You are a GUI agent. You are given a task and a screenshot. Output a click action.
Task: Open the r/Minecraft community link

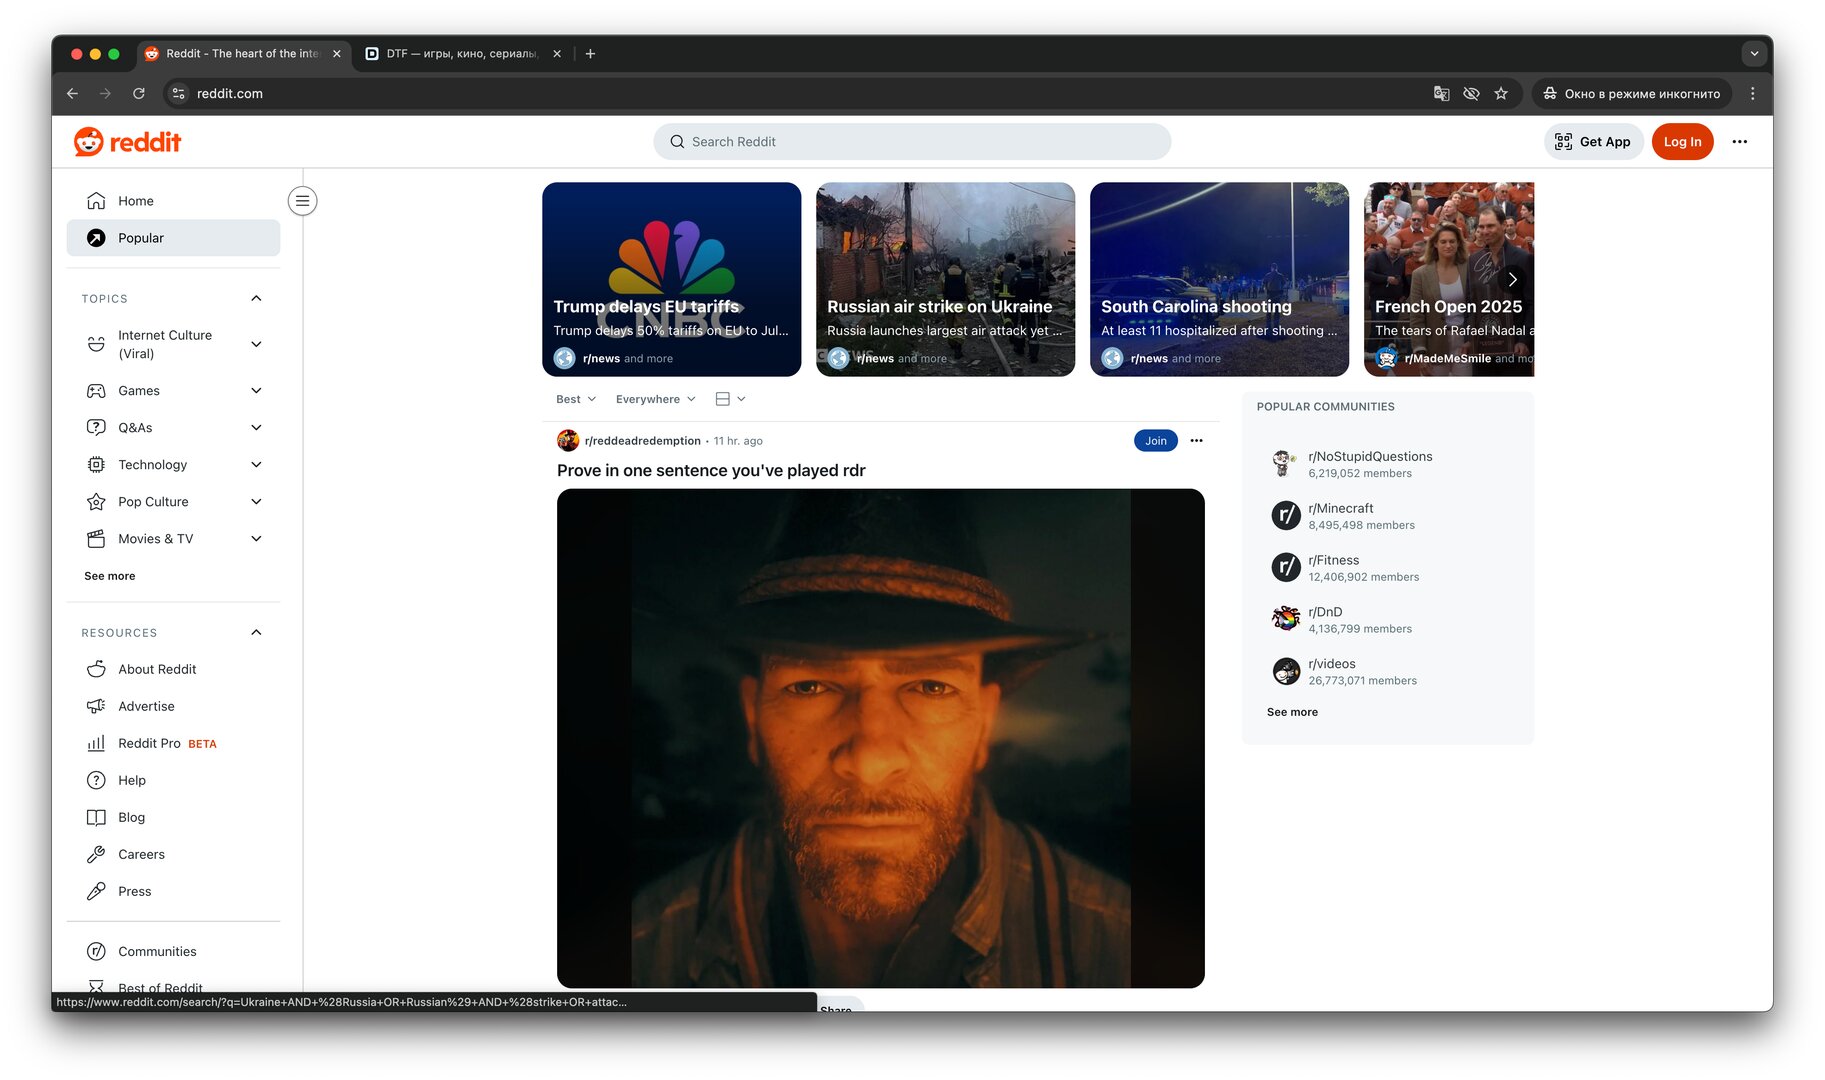[1340, 509]
